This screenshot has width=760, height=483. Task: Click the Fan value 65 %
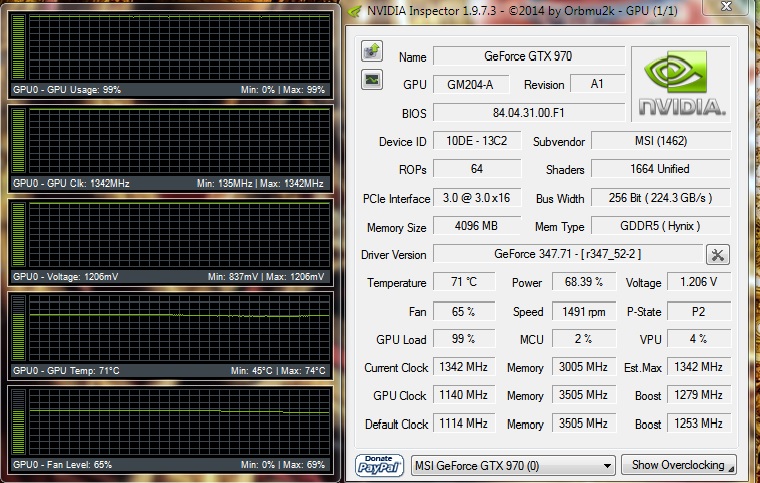point(464,312)
